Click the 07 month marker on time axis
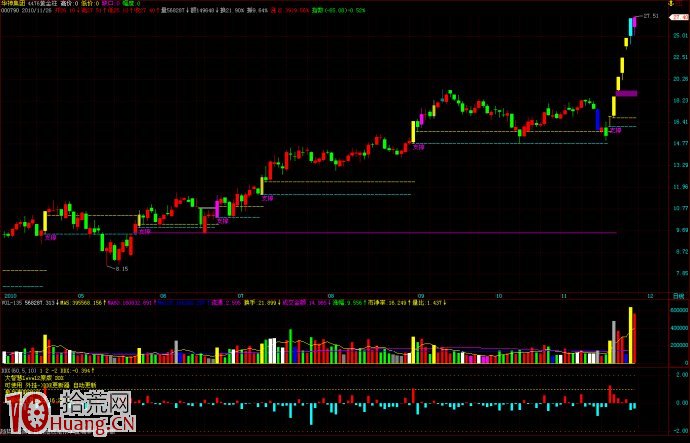 point(240,296)
